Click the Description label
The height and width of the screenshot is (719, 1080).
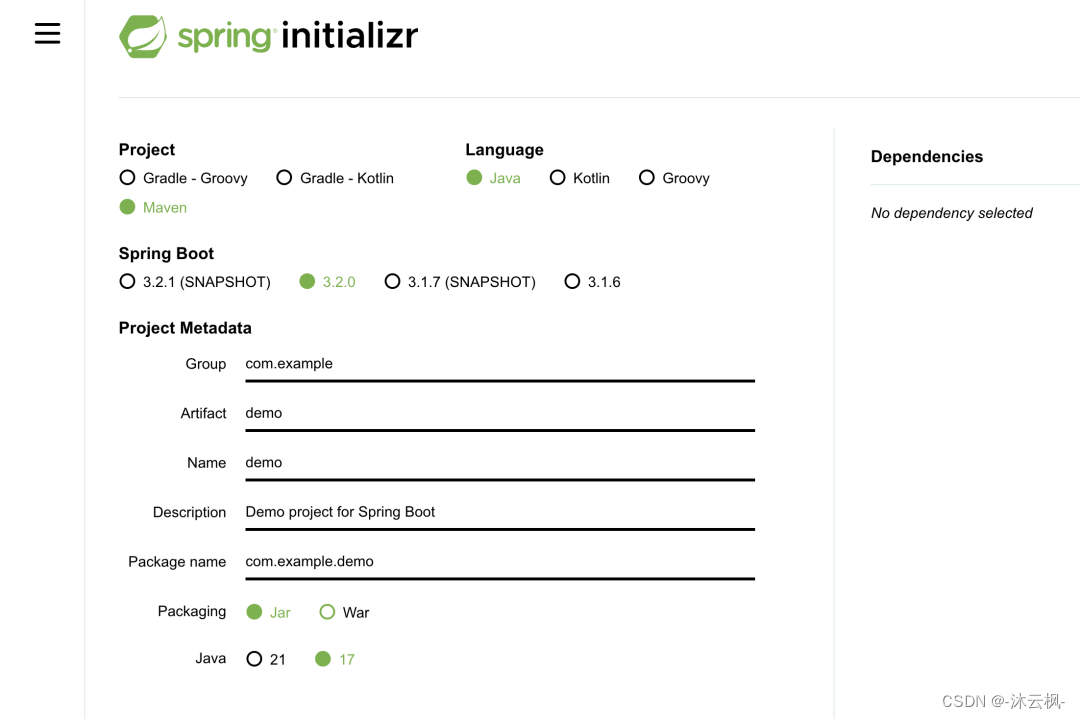pos(189,512)
